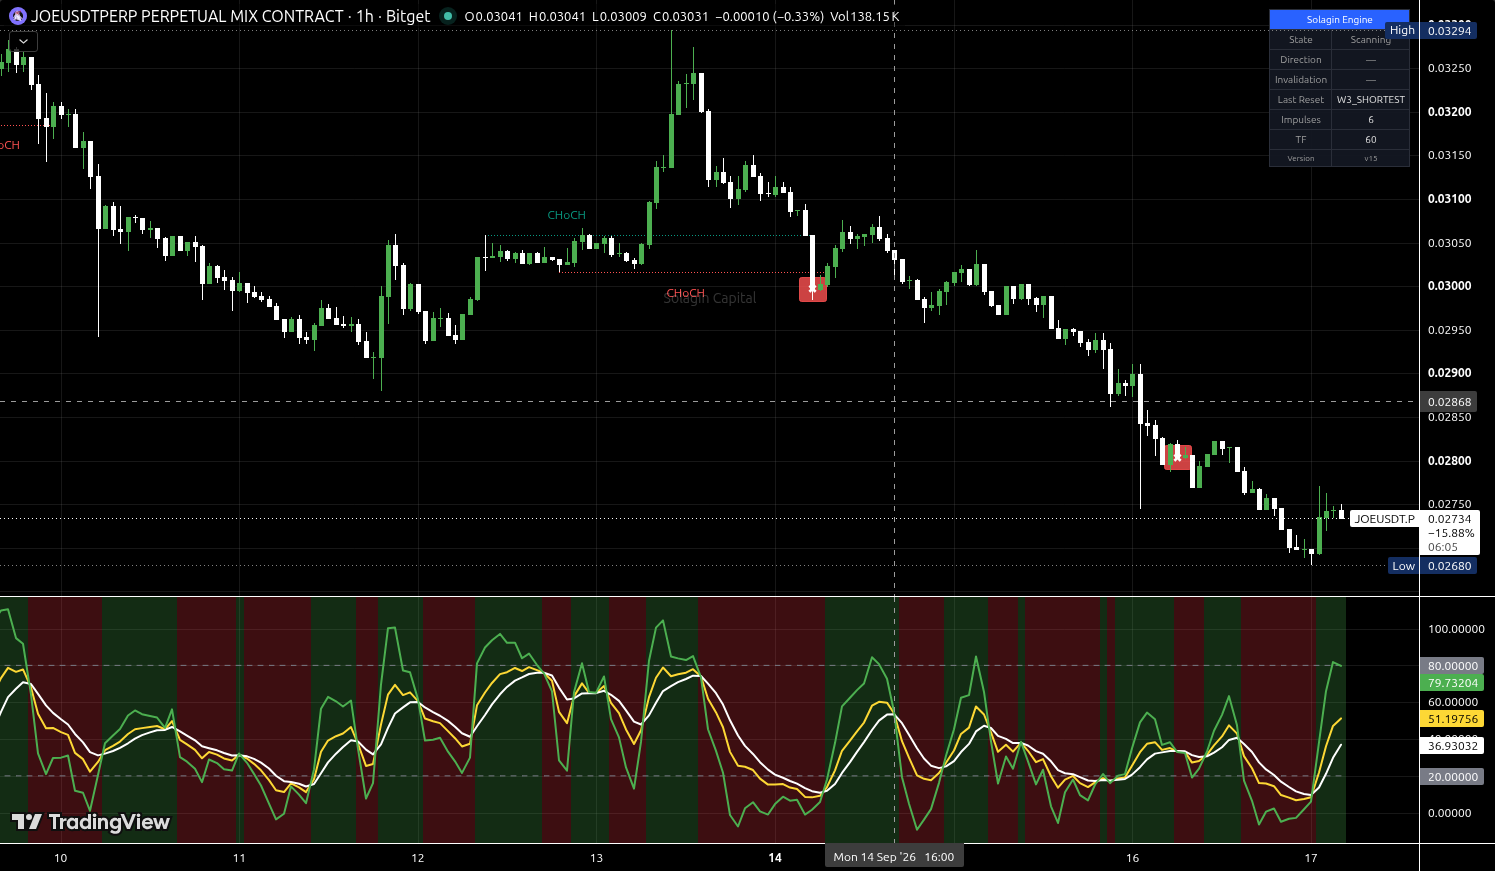This screenshot has height=871, width=1495.
Task: Click the Solagin Engine table header
Action: [x=1339, y=20]
